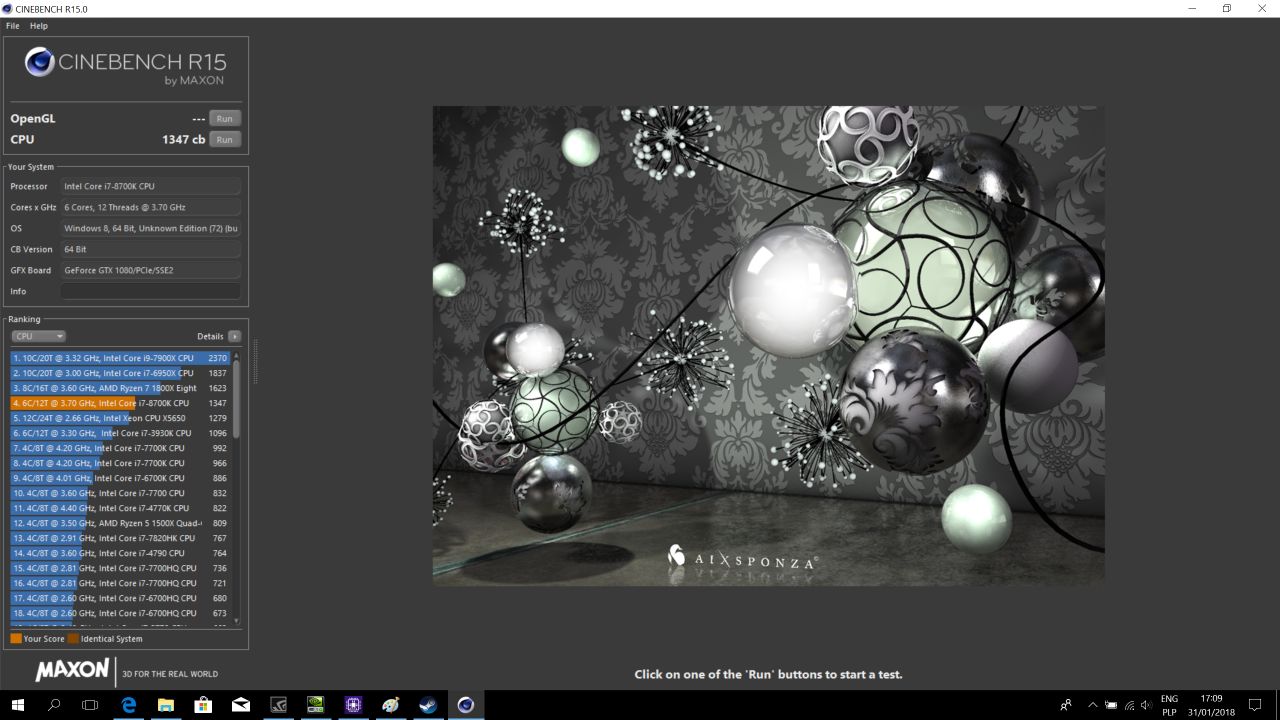Select ranking row Intel Core i7-6700K CPU
Image resolution: width=1280 pixels, height=720 pixels.
pyautogui.click(x=120, y=478)
